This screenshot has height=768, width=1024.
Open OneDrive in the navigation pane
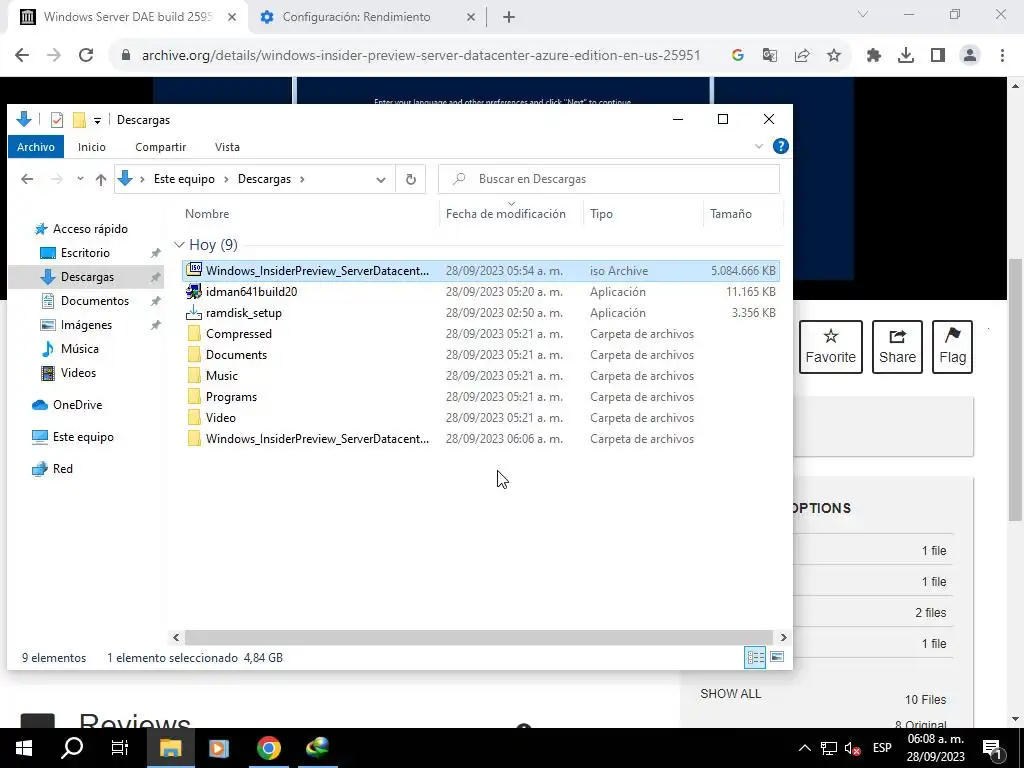(x=77, y=405)
